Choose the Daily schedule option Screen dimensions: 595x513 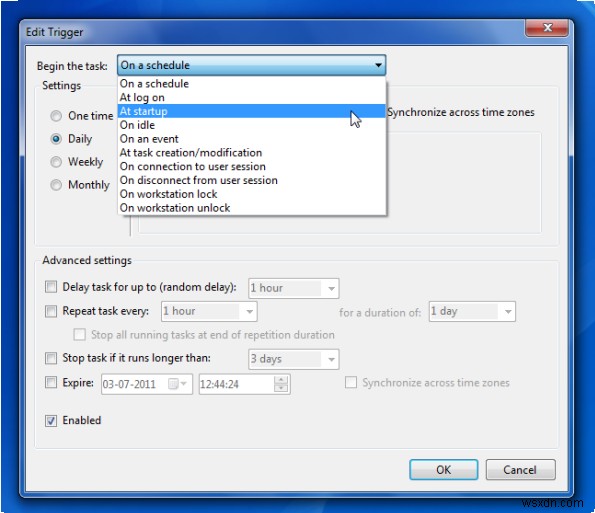click(x=56, y=139)
